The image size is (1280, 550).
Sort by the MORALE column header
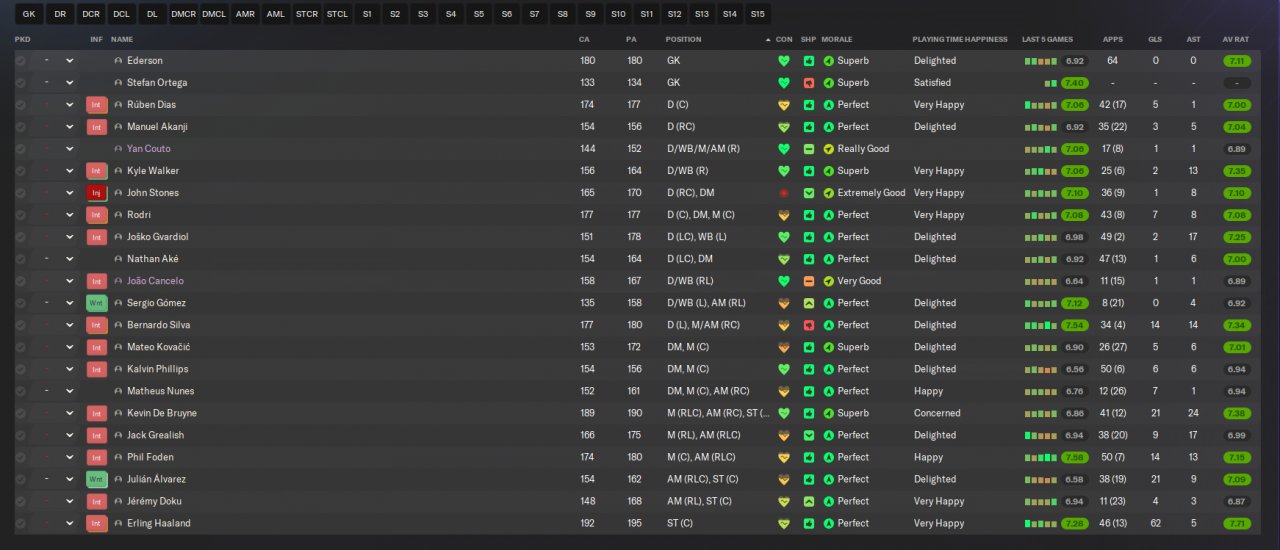pyautogui.click(x=837, y=39)
